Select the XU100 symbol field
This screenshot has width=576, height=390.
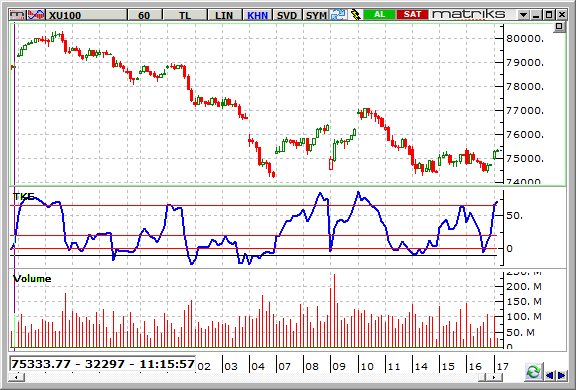tap(86, 15)
